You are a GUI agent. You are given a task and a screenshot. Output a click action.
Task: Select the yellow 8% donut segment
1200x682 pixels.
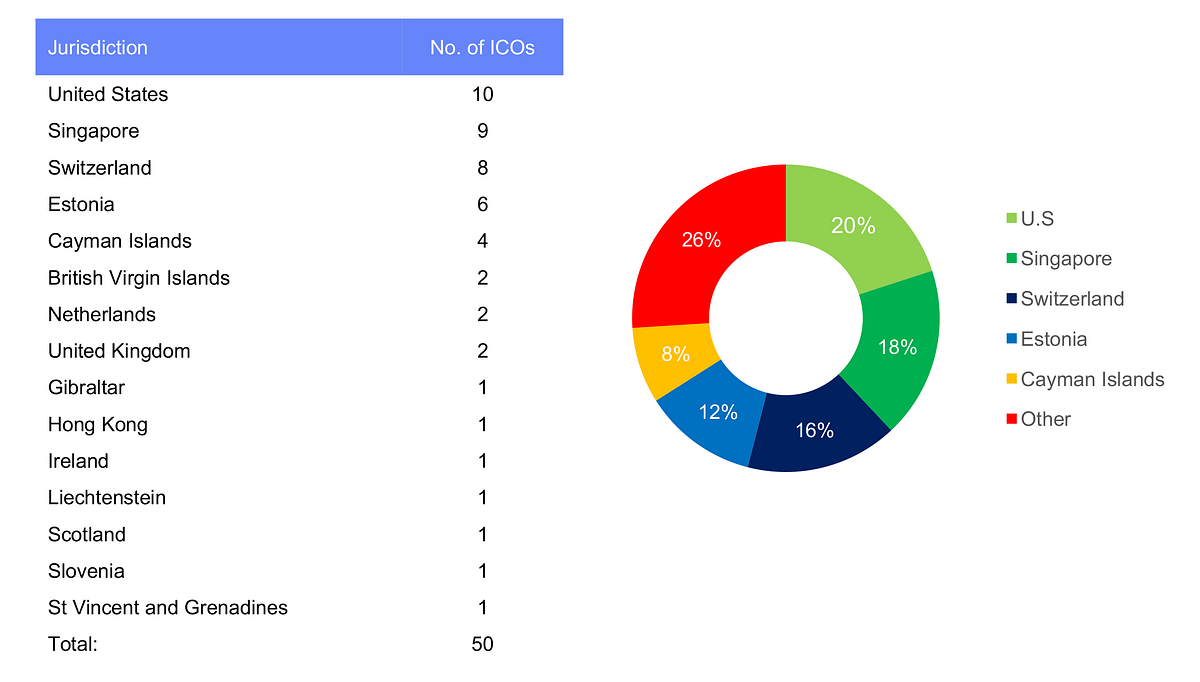[x=671, y=354]
